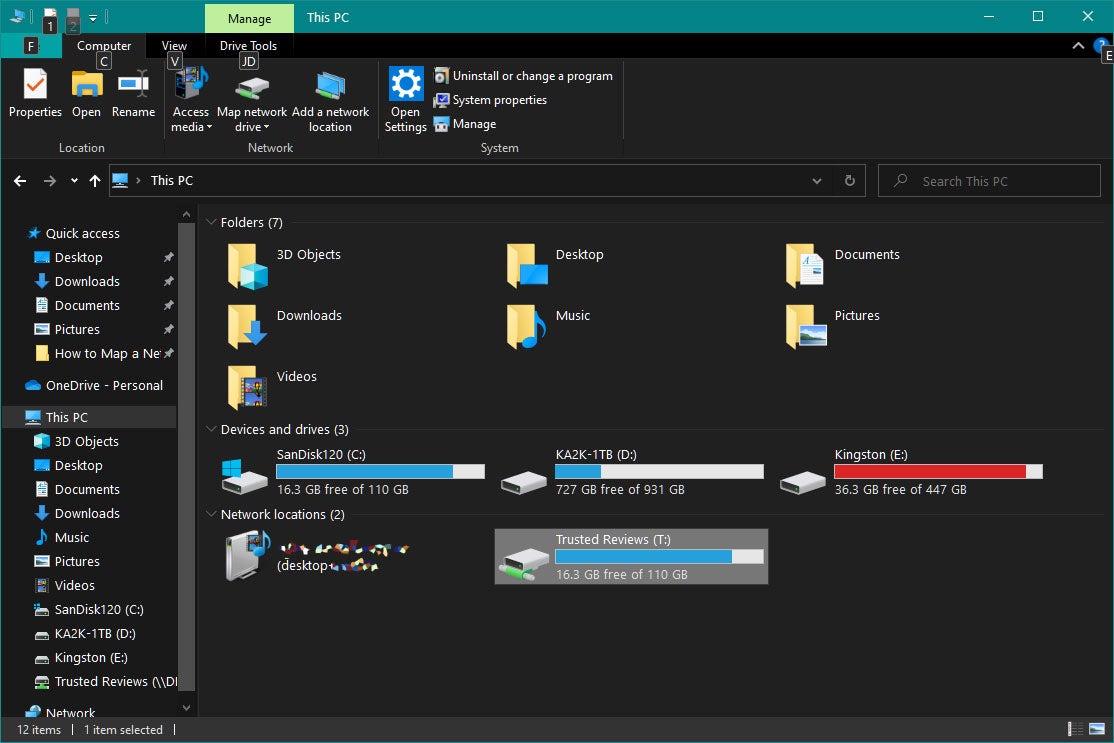Click the KA2K-1TB (D:) usage bar
Screen dimensions: 1114x743
(x=659, y=471)
